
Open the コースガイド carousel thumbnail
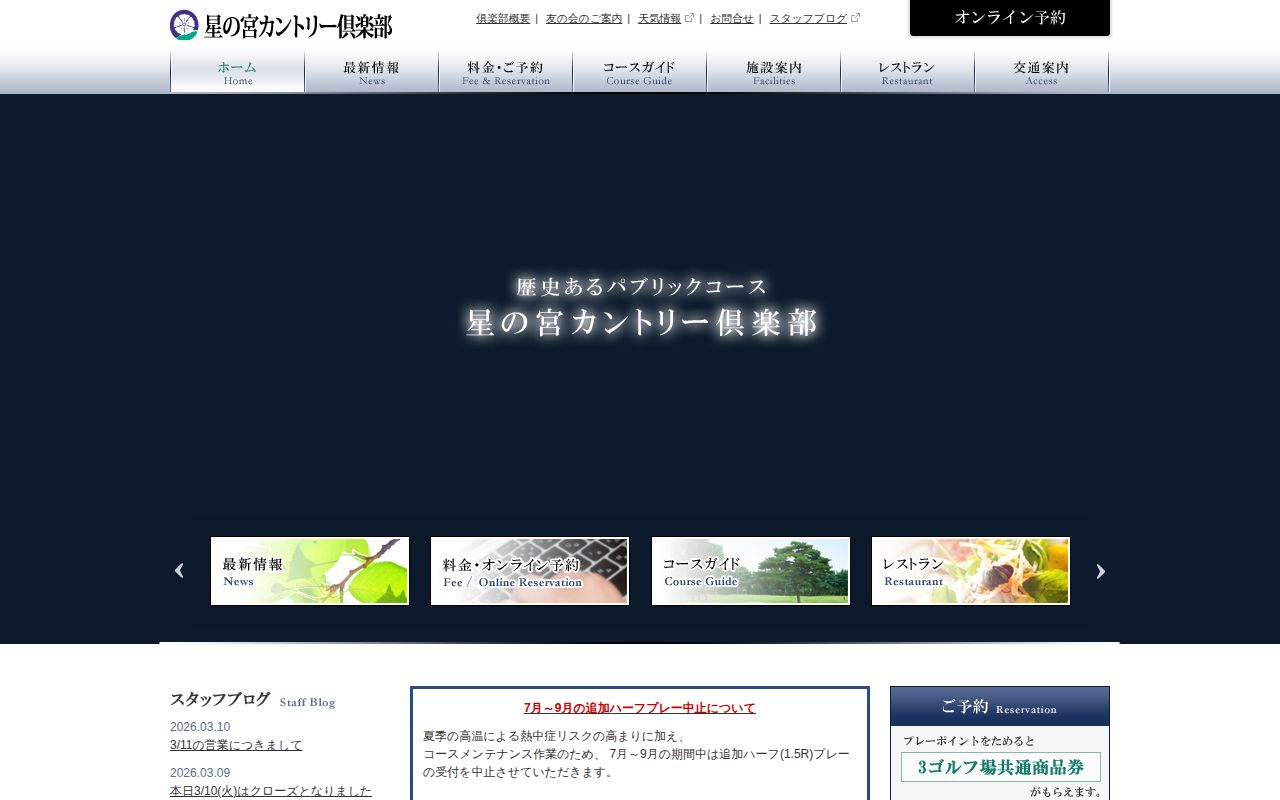pos(751,571)
